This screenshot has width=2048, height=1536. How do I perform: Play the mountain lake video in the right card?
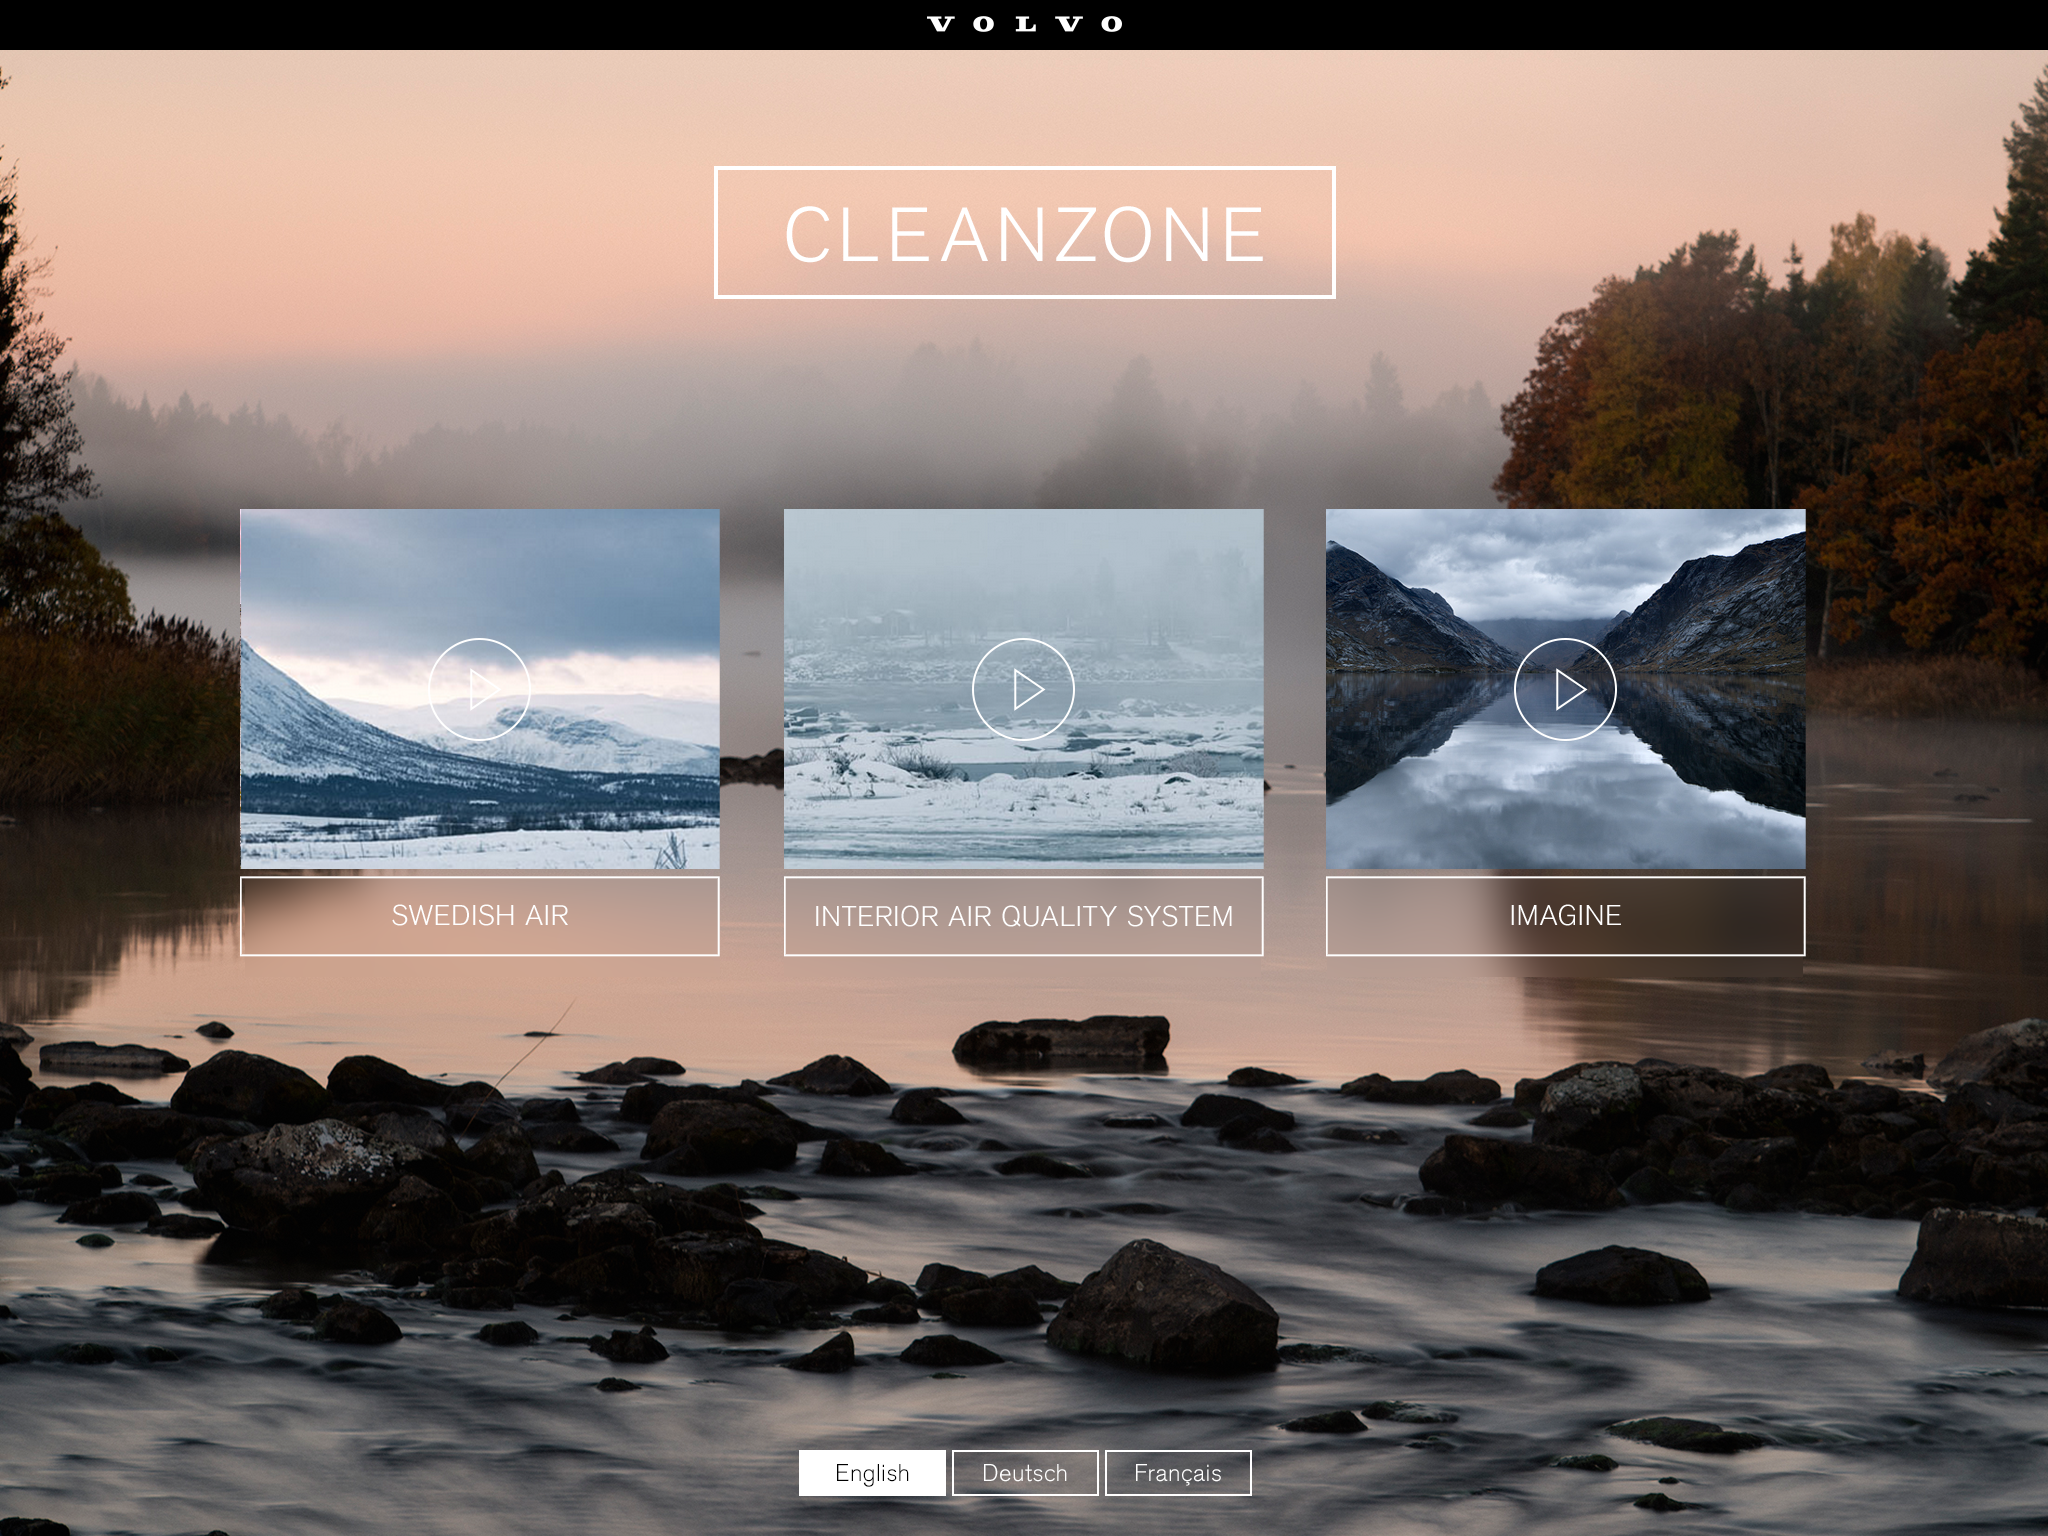pyautogui.click(x=1567, y=689)
